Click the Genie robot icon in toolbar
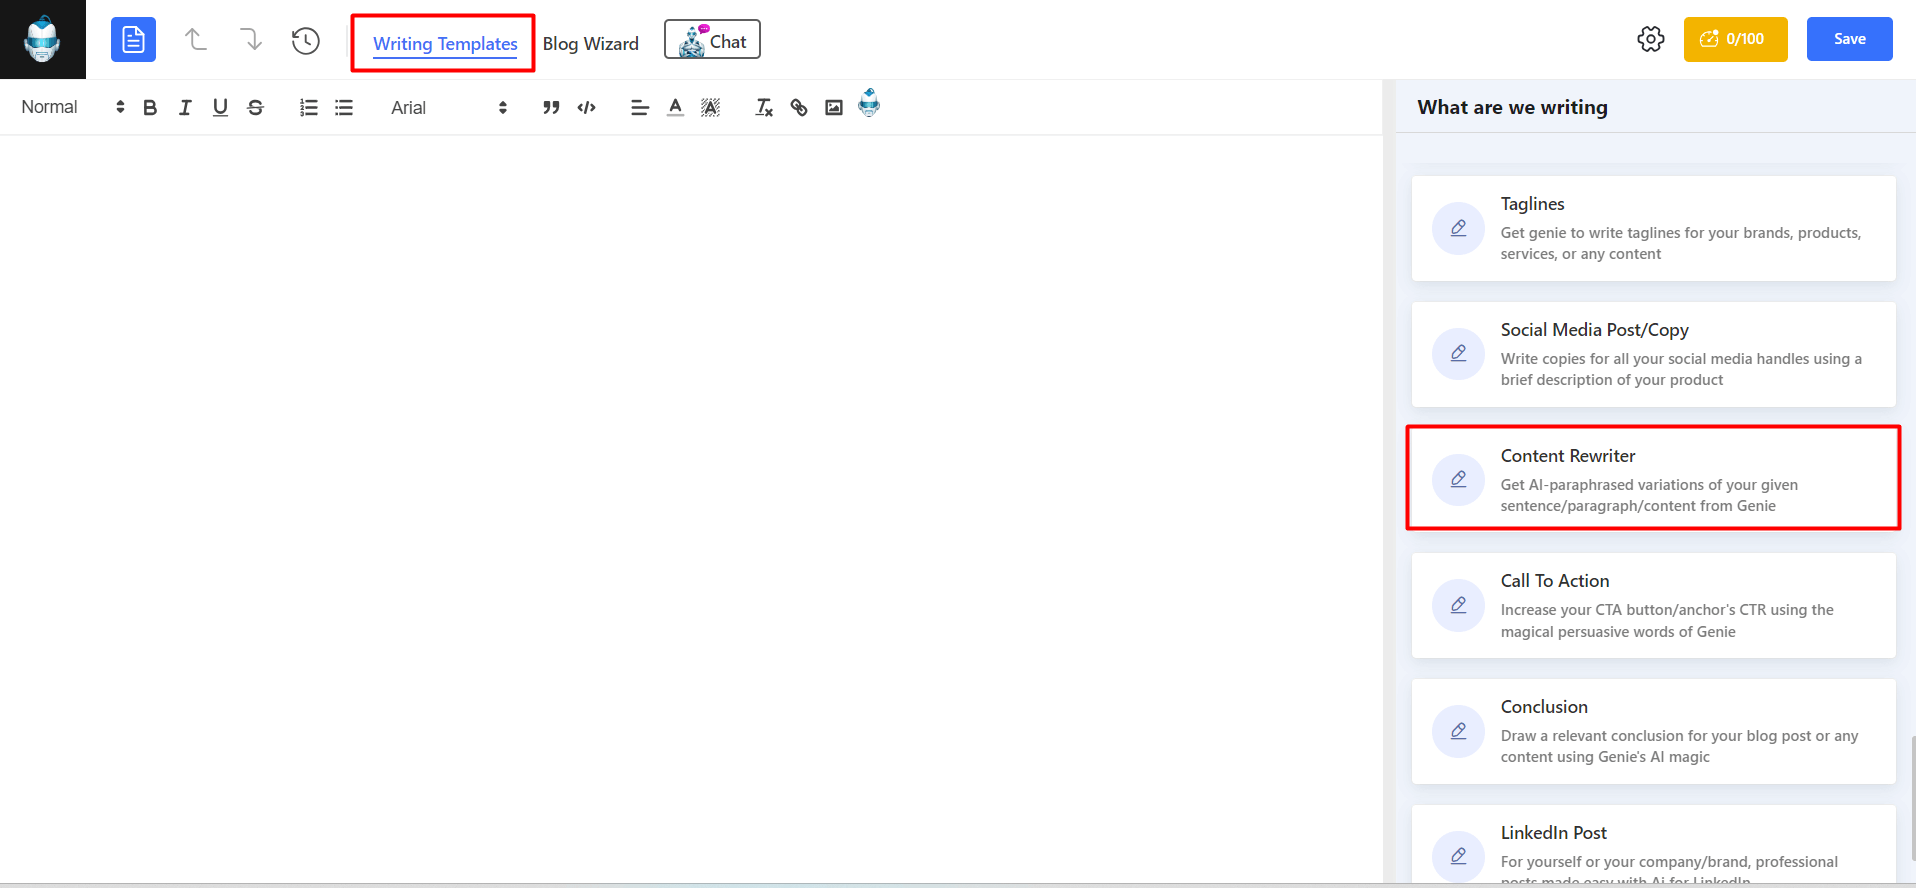The height and width of the screenshot is (888, 1916). click(869, 103)
